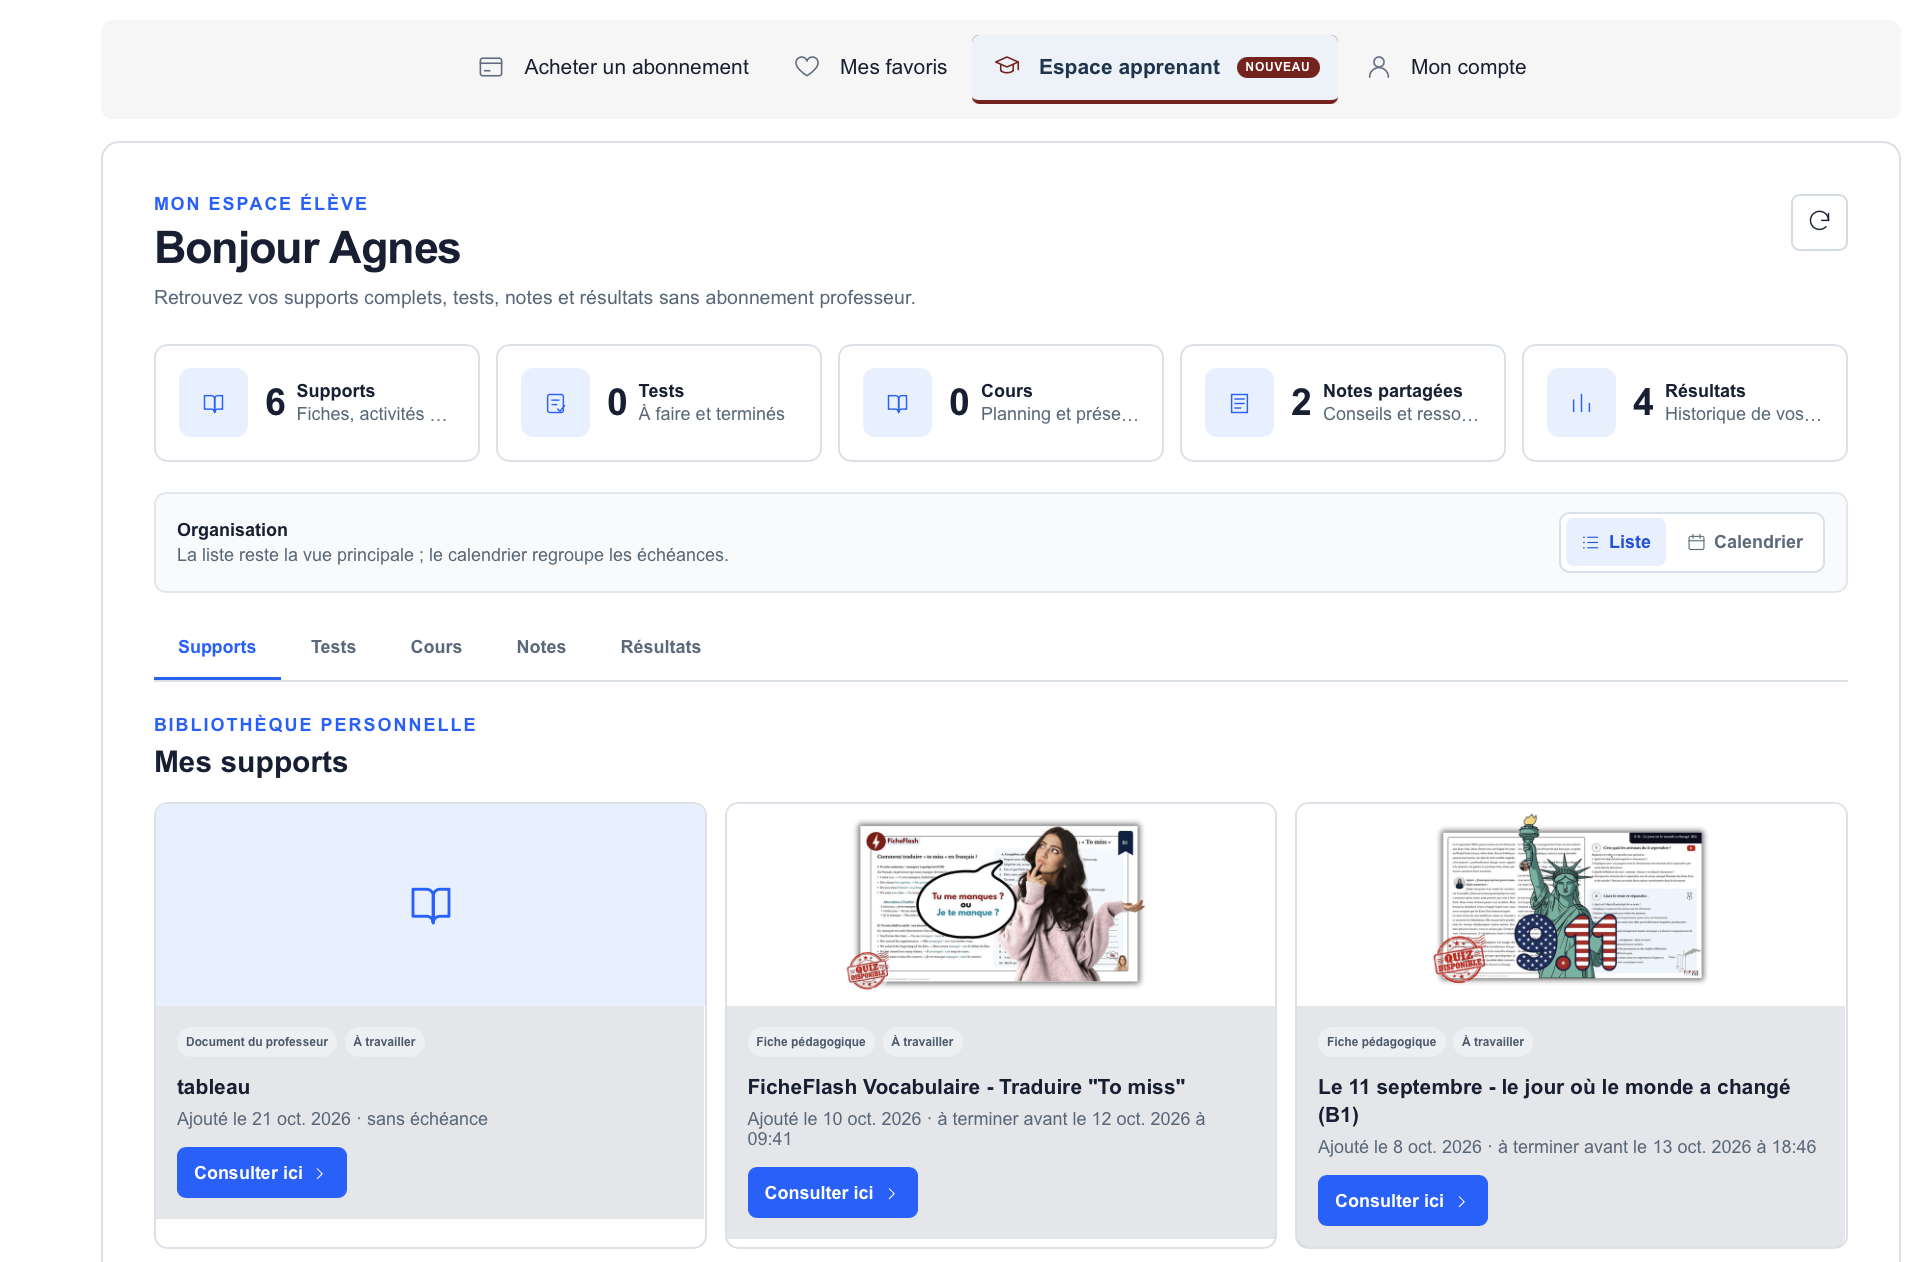
Task: Click the NOUVEAU badge
Action: pyautogui.click(x=1277, y=67)
